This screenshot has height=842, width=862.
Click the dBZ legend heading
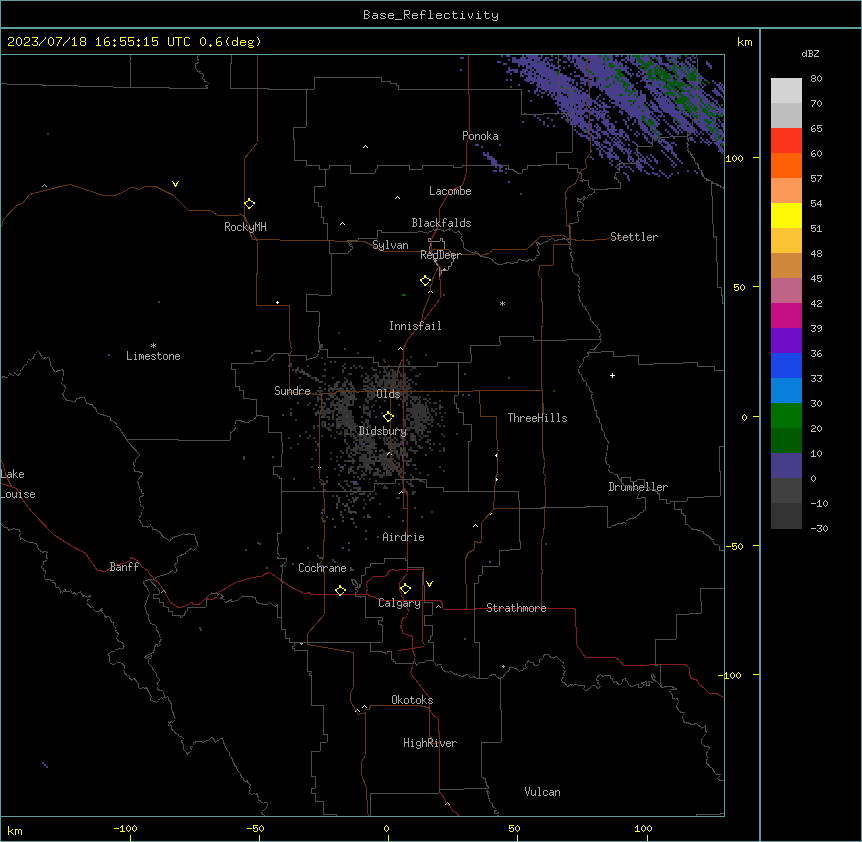point(810,53)
